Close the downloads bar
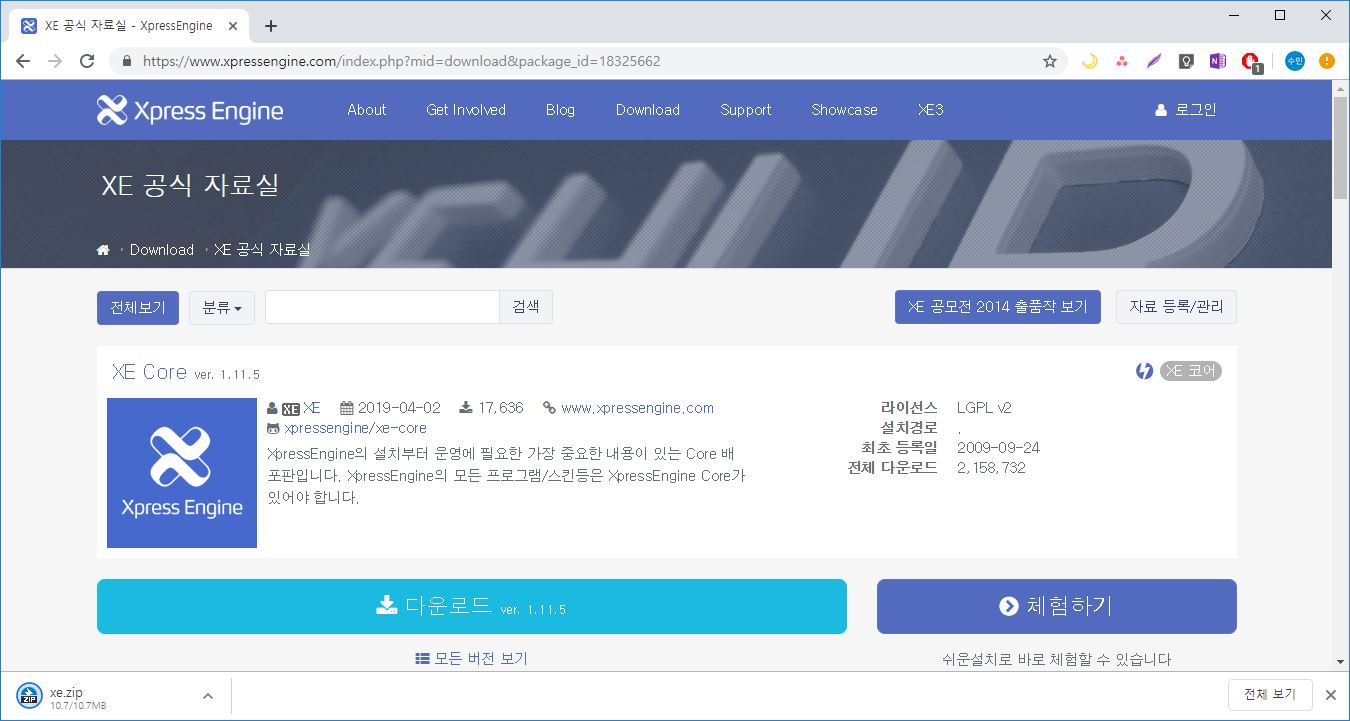1350x721 pixels. tap(1330, 695)
